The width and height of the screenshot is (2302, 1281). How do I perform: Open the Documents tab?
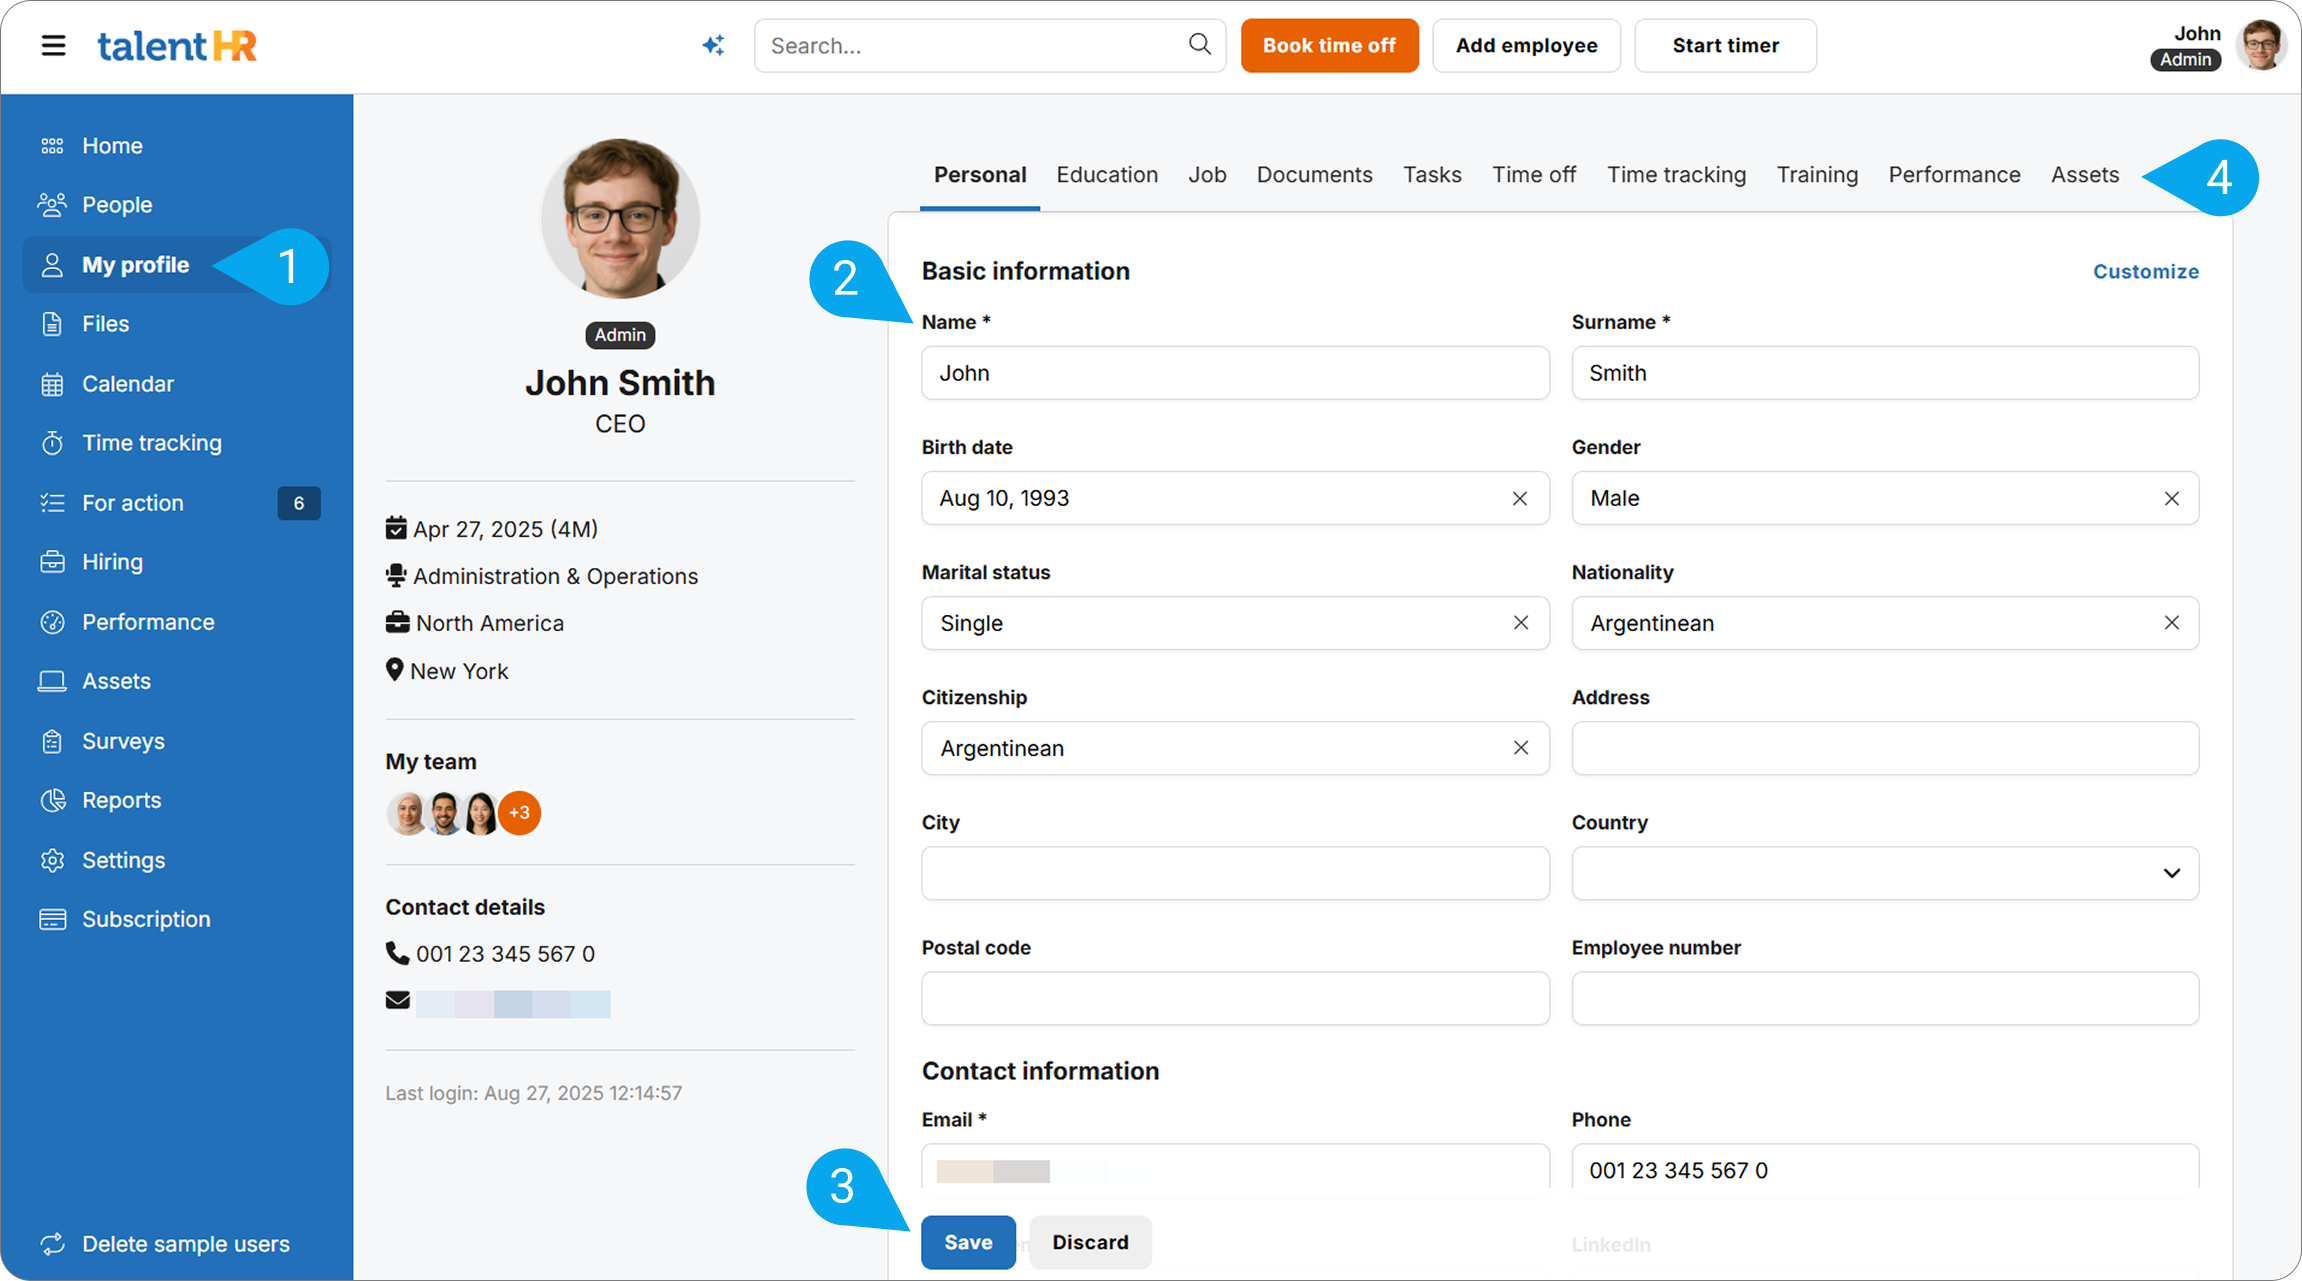click(1314, 174)
